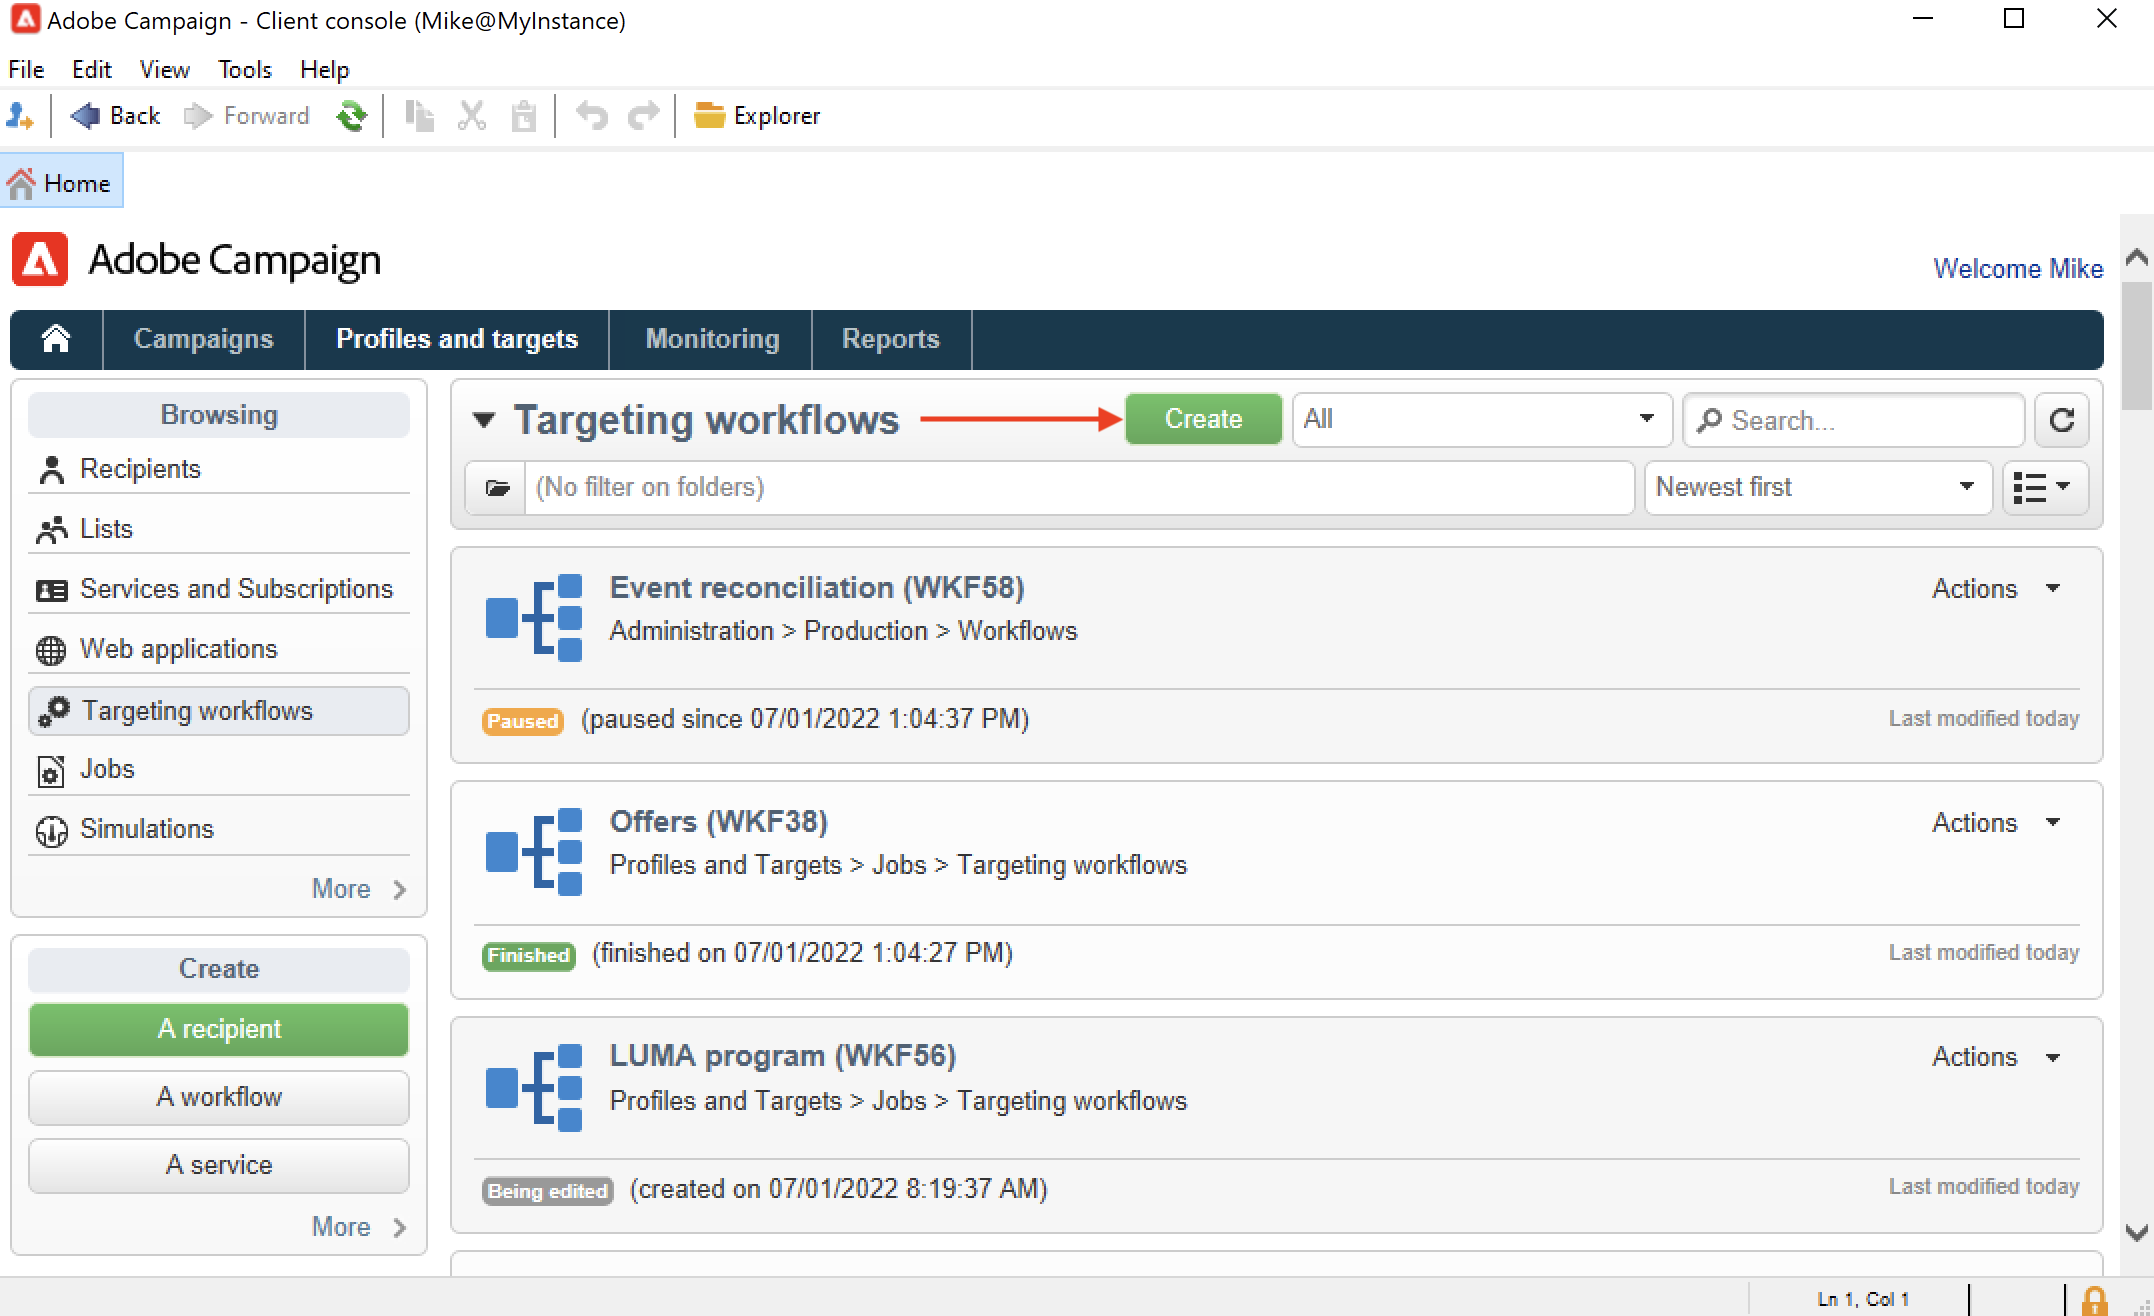Open the All status filter dropdown
Image resolution: width=2154 pixels, height=1316 pixels.
[1482, 420]
